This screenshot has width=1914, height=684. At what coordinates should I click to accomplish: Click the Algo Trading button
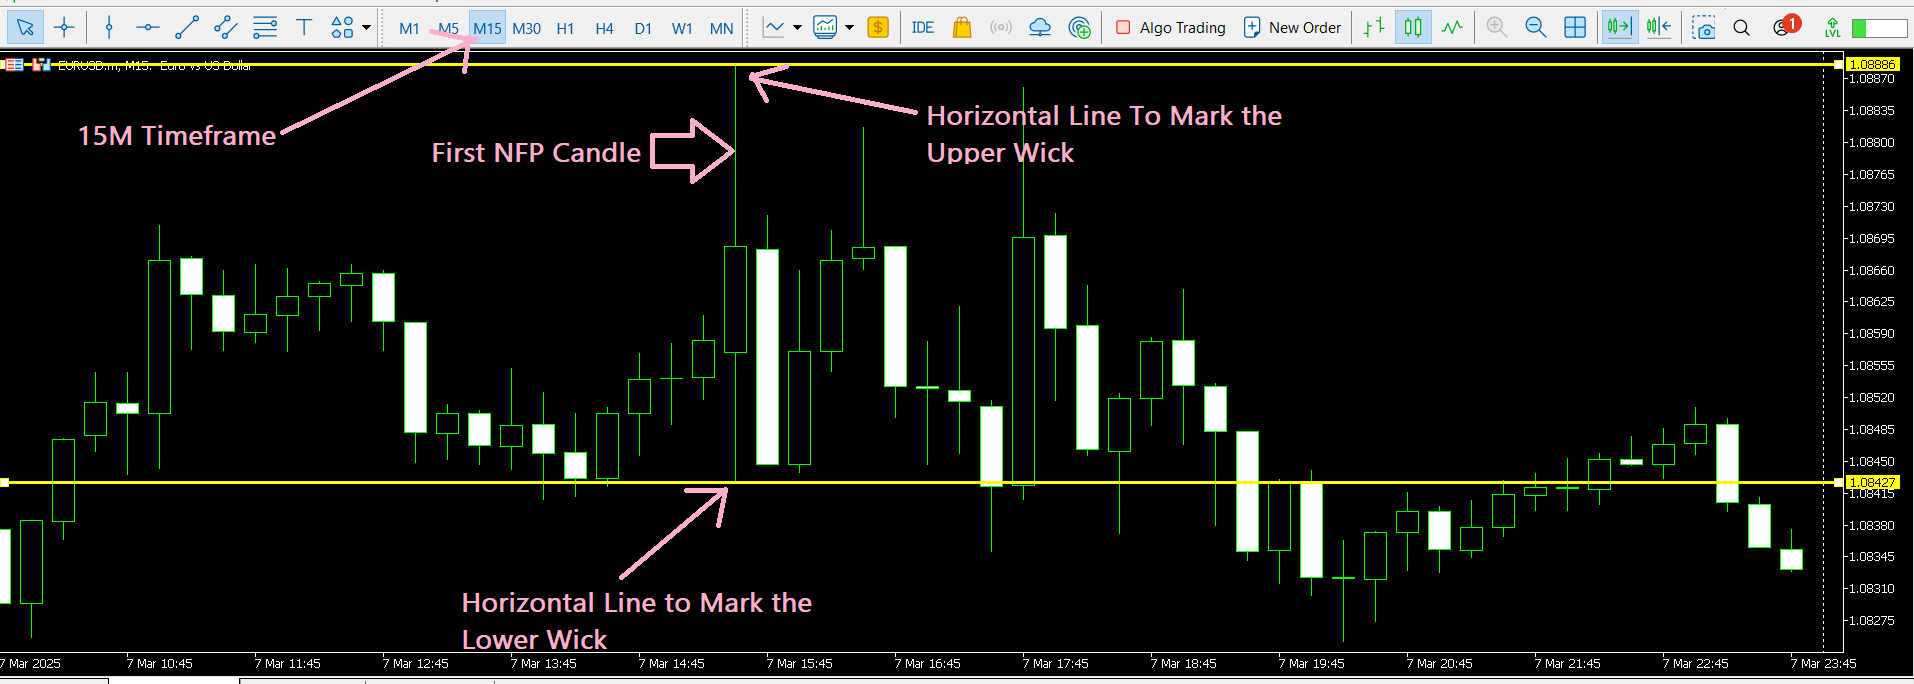click(x=1170, y=28)
